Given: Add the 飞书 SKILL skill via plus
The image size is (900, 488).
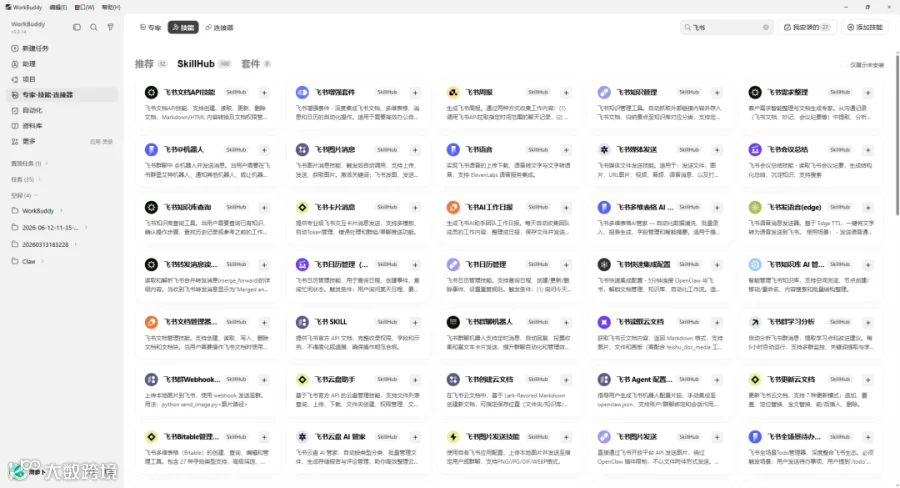Looking at the screenshot, I should (x=415, y=322).
